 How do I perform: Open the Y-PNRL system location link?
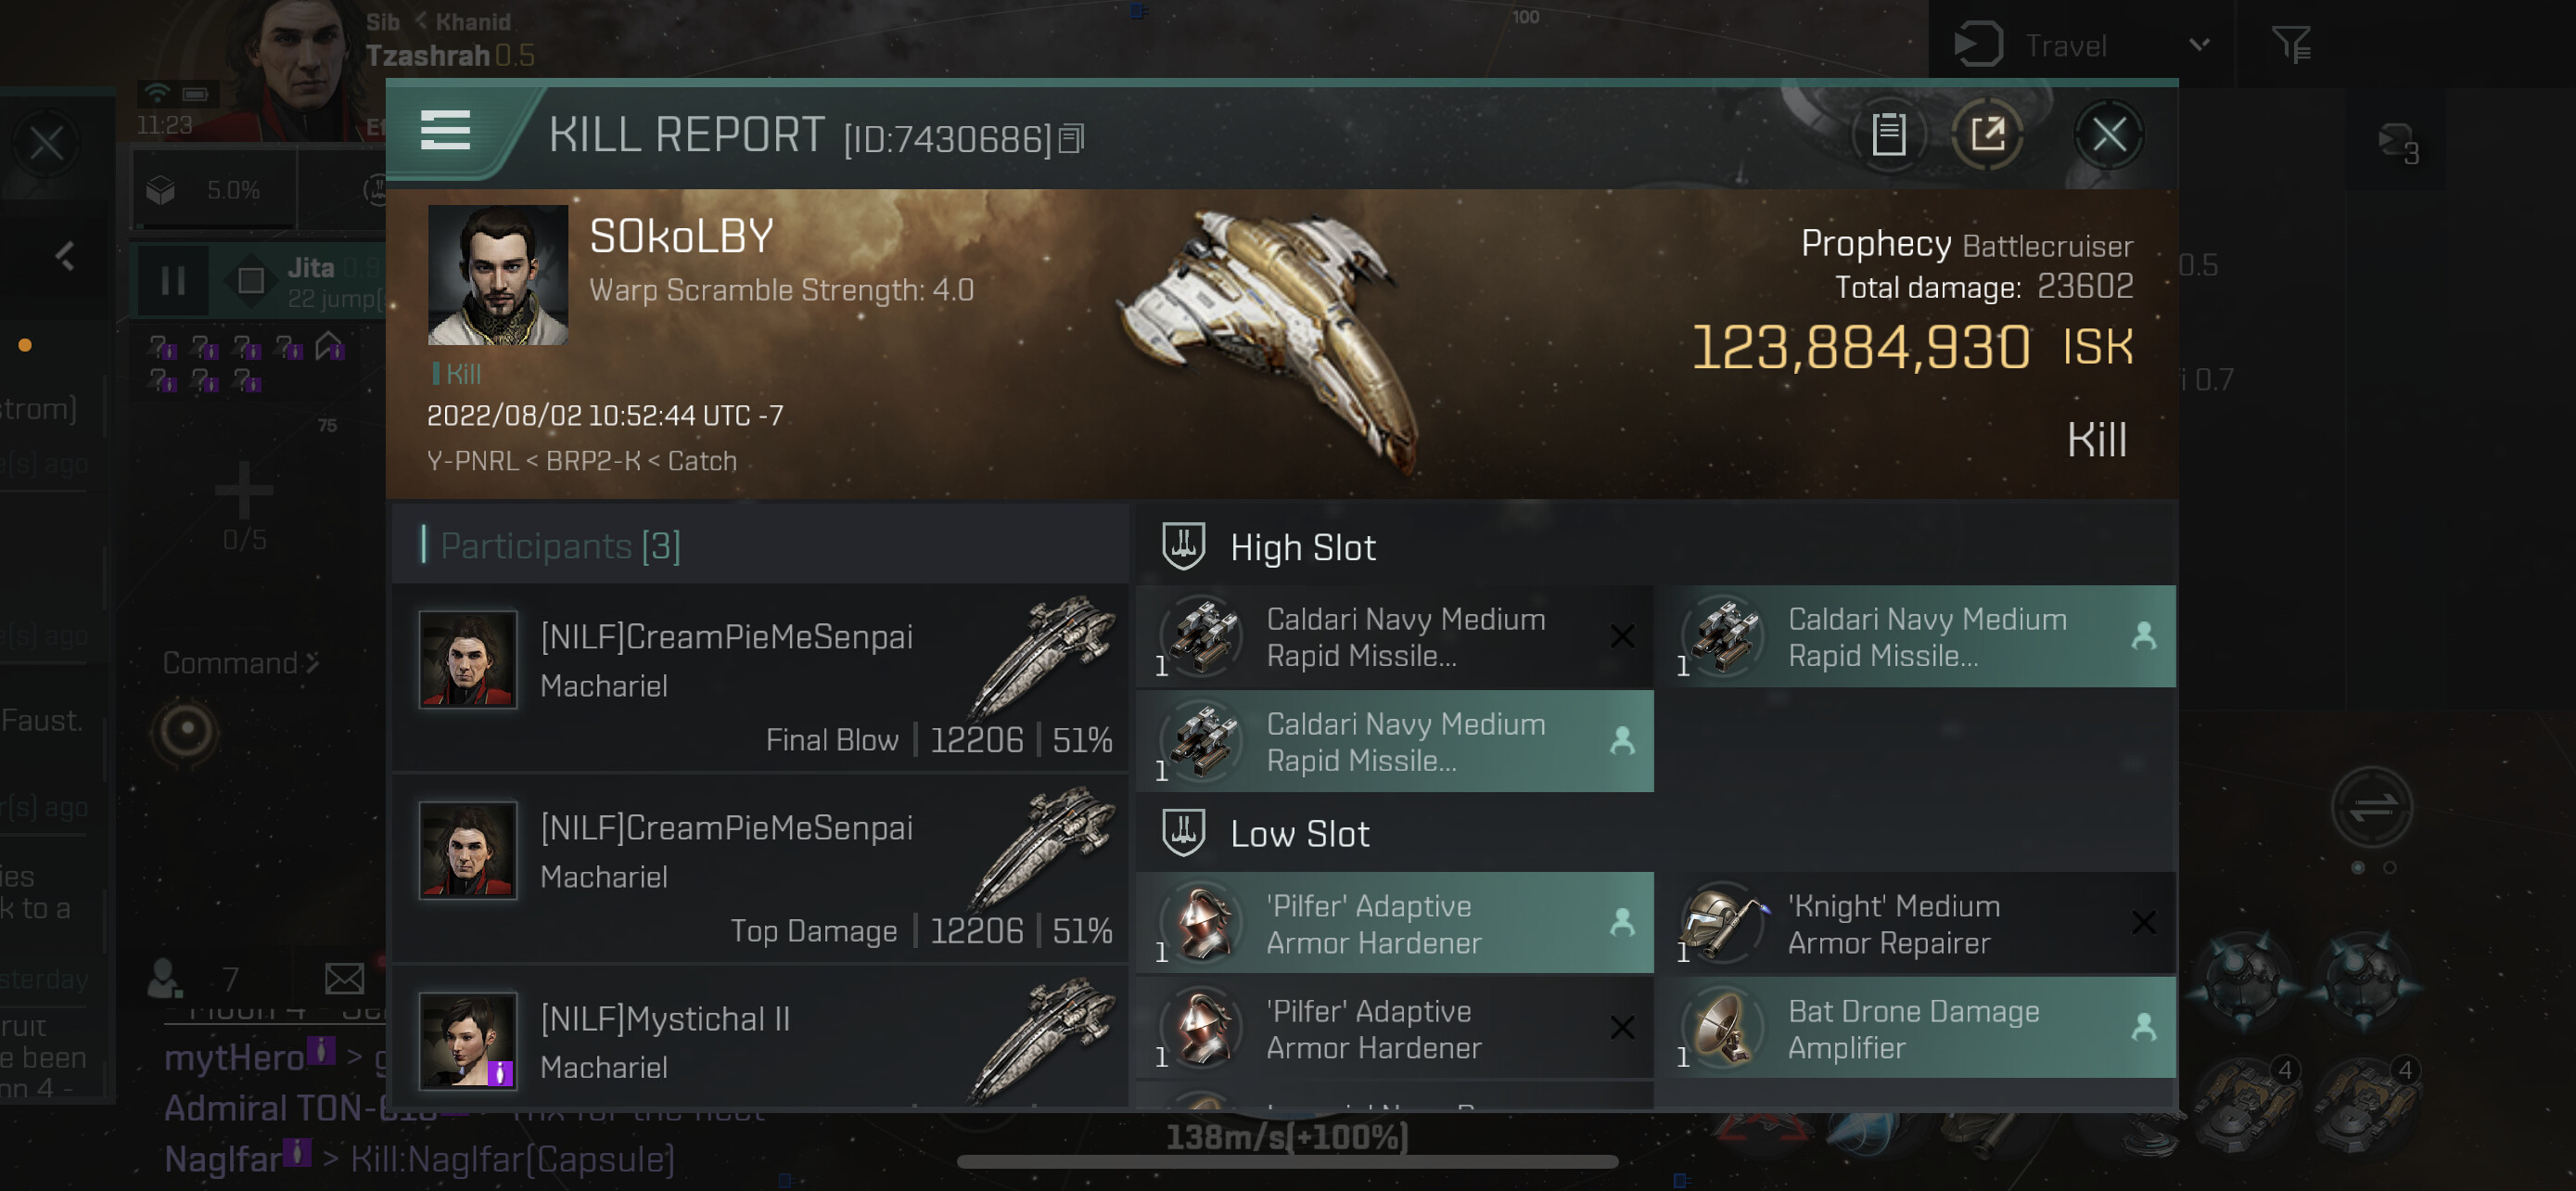(472, 461)
